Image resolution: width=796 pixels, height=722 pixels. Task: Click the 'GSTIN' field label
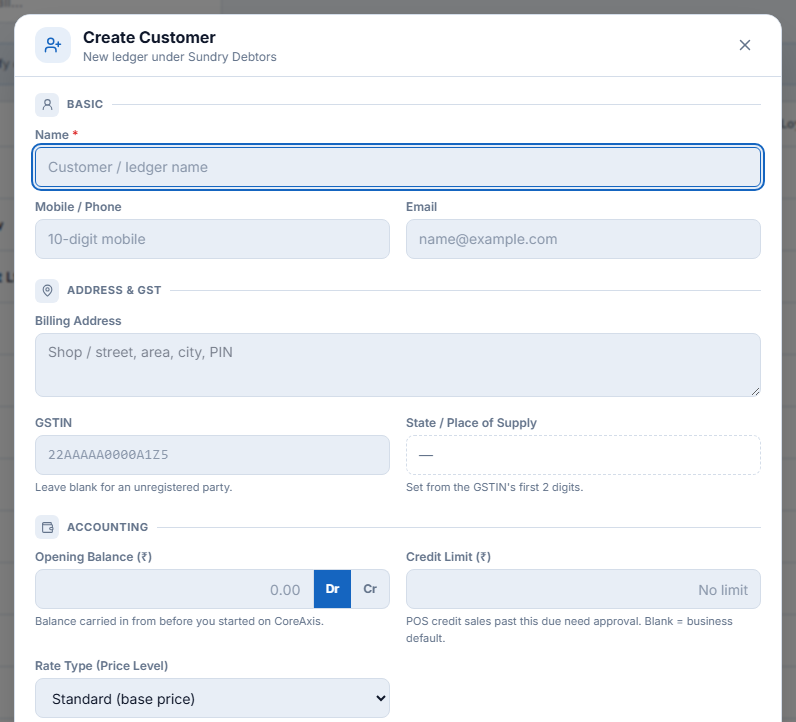53,422
